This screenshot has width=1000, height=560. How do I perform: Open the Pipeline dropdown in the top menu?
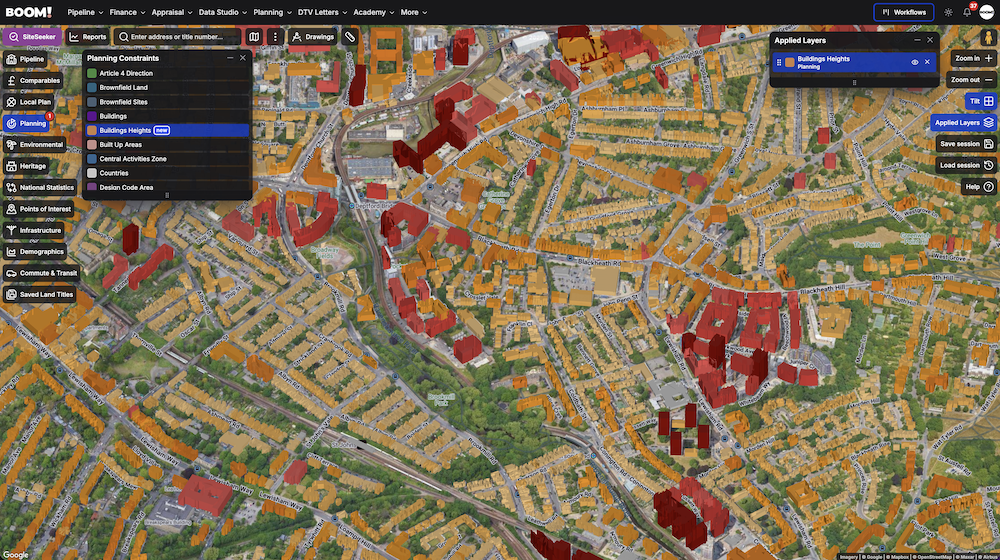pos(85,12)
